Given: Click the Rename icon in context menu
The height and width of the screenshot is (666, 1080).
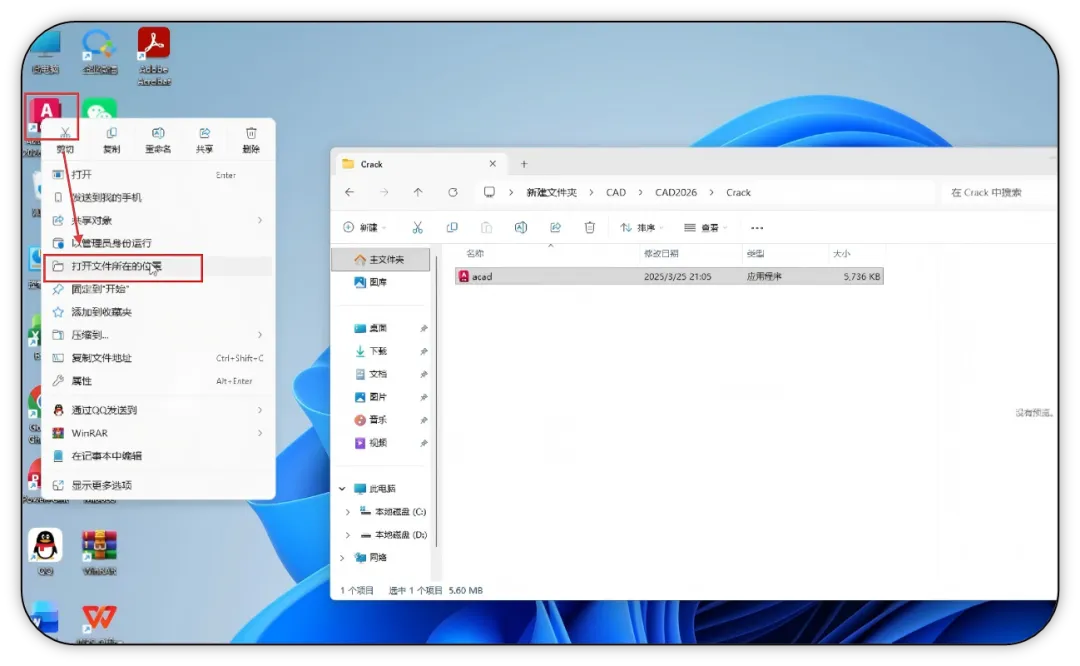Looking at the screenshot, I should 158,133.
